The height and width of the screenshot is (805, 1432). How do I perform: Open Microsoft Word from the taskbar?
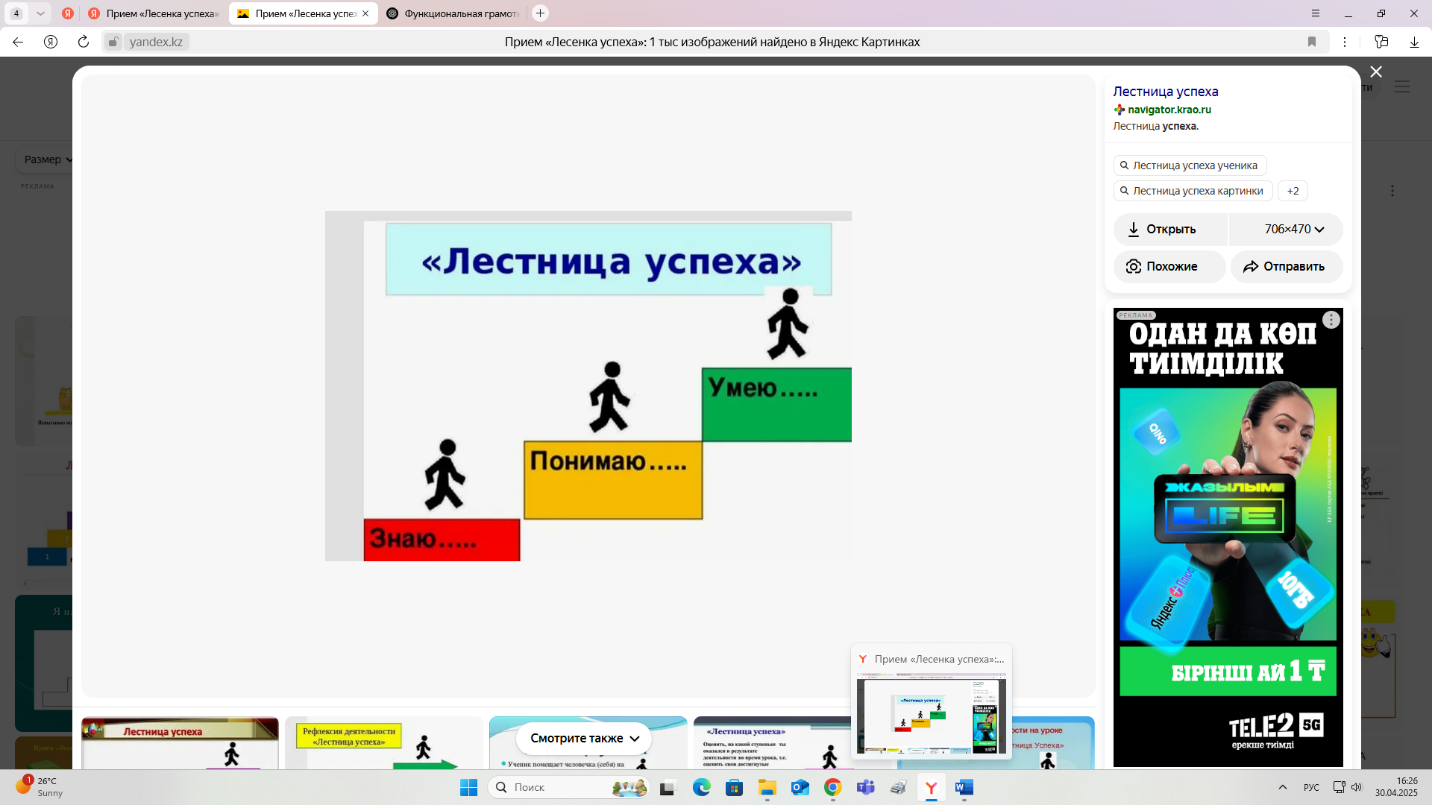point(964,788)
